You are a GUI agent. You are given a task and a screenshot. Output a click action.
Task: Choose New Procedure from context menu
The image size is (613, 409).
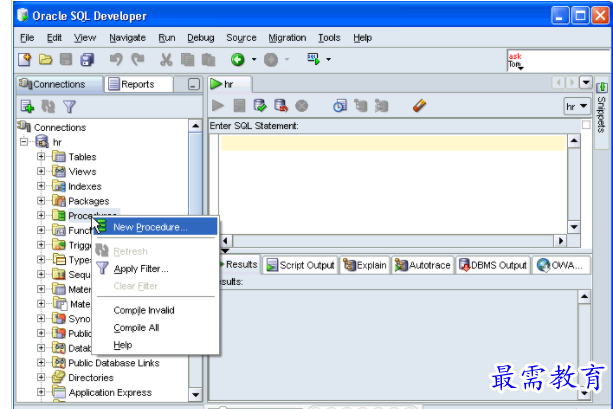(x=156, y=227)
